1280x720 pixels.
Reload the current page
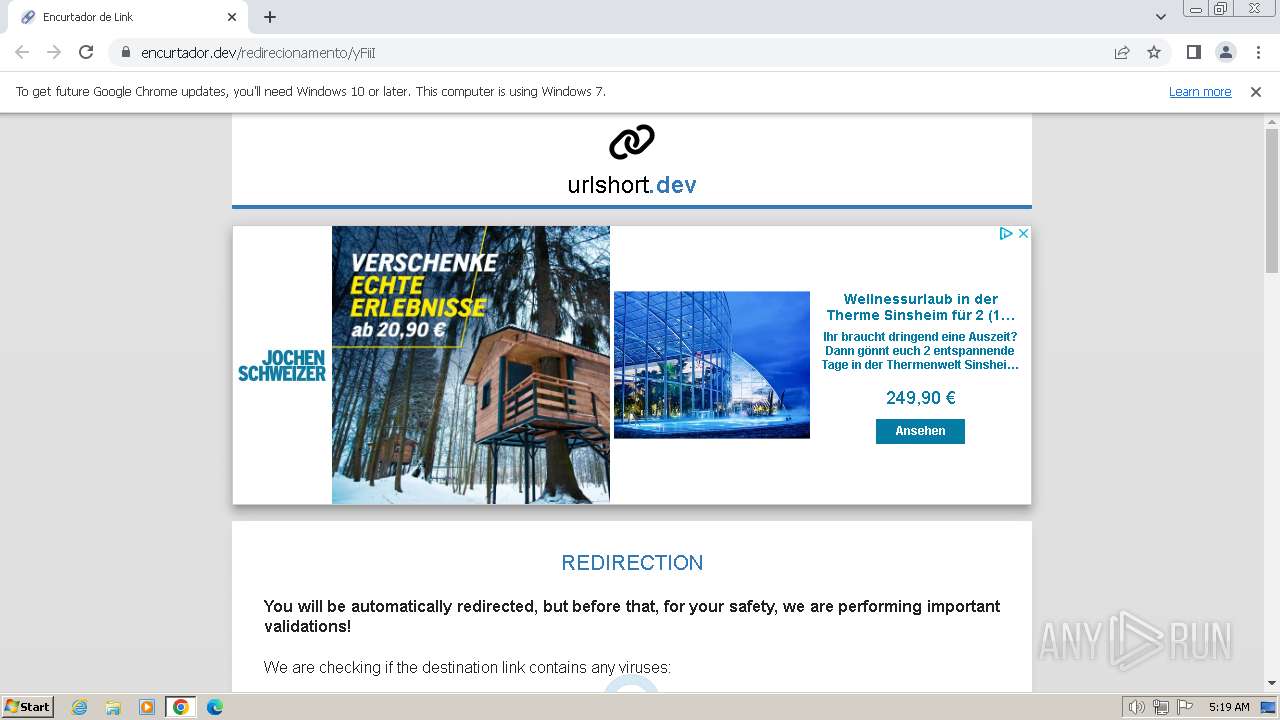[x=86, y=52]
